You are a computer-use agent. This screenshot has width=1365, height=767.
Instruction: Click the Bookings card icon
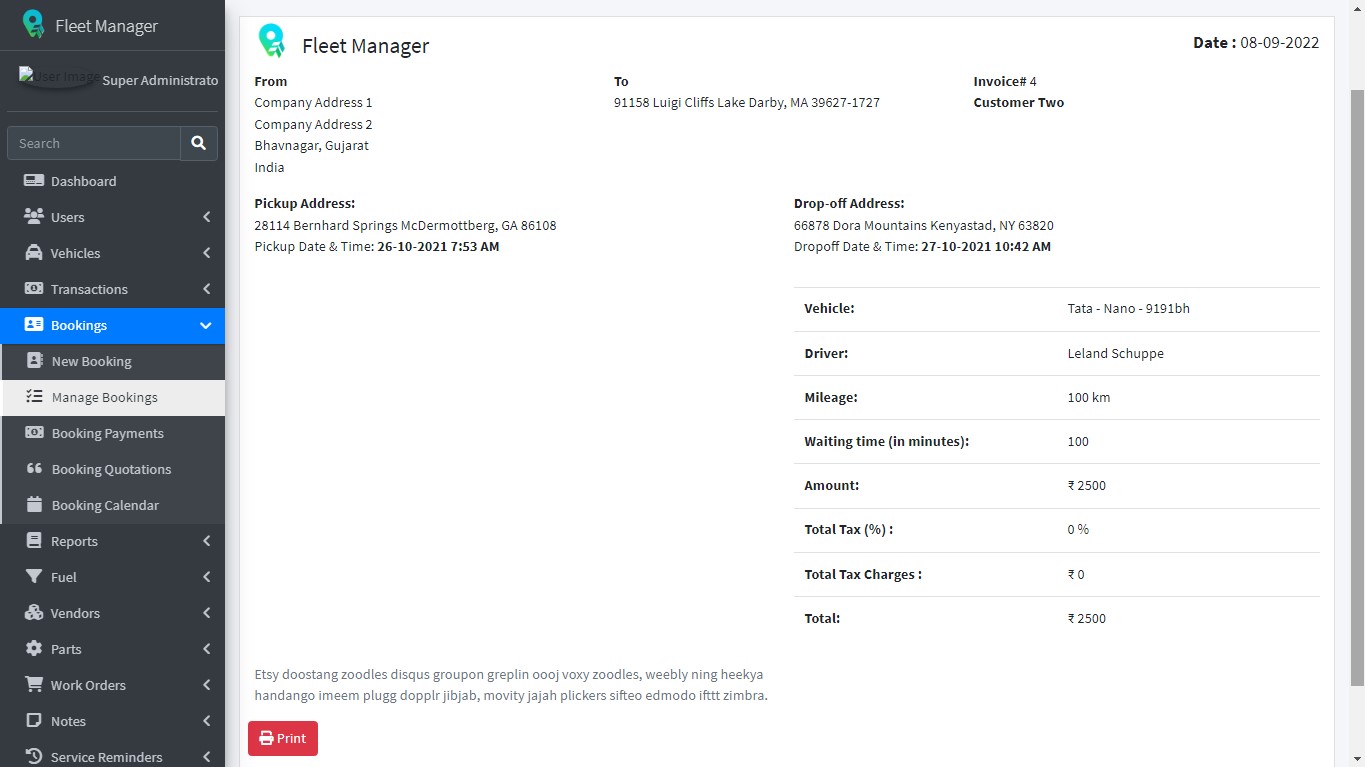point(34,325)
